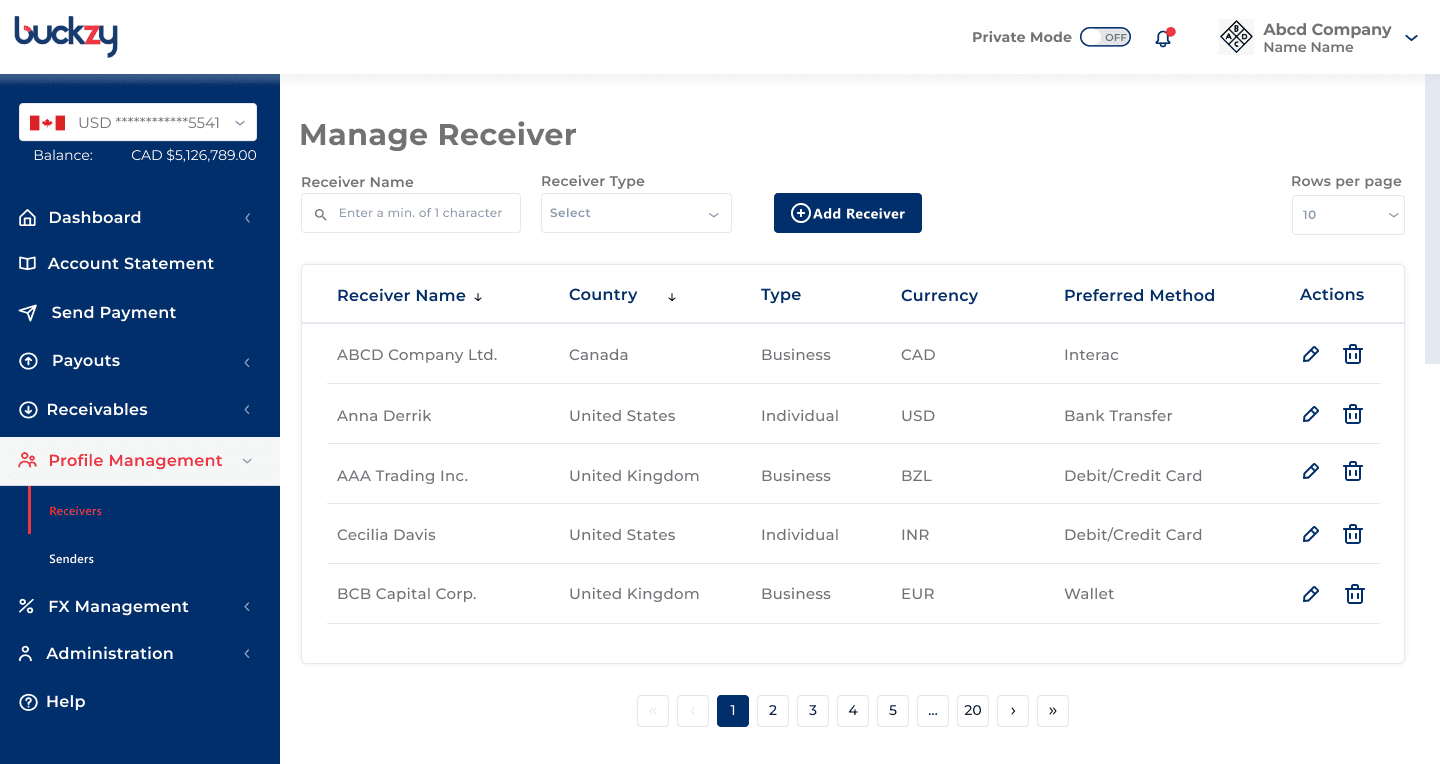Viewport: 1440px width, 764px height.
Task: Click the FX Management percent icon
Action: click(27, 606)
